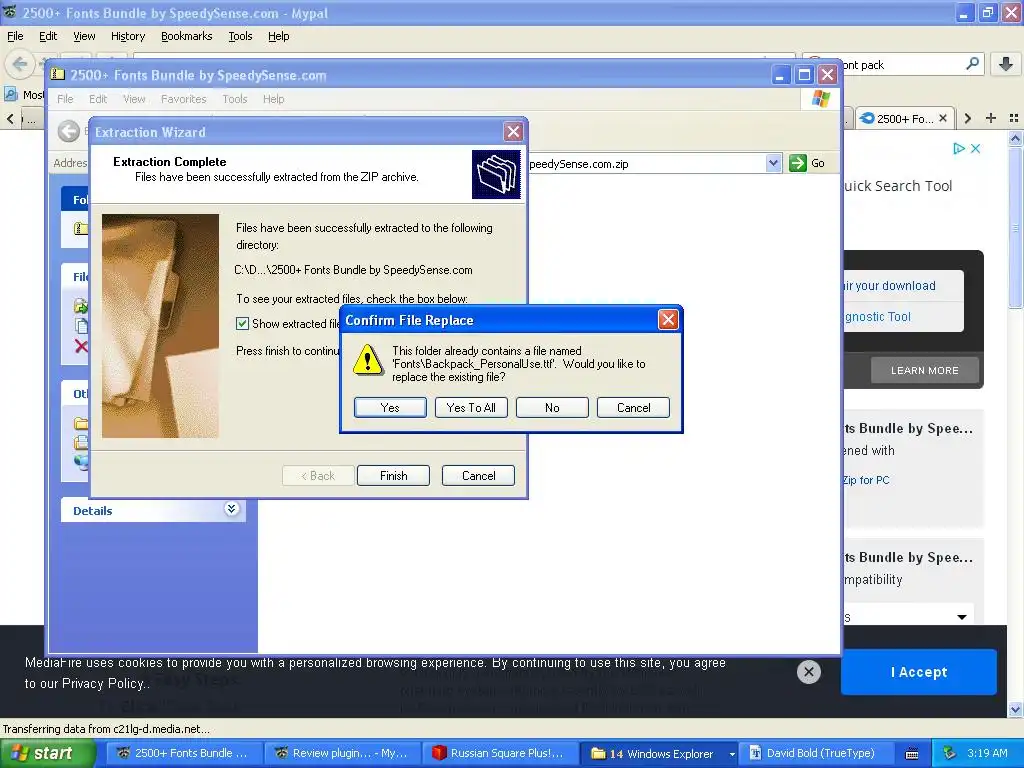Click the browser page scrollbar down arrow
1024x768 pixels.
point(1015,709)
